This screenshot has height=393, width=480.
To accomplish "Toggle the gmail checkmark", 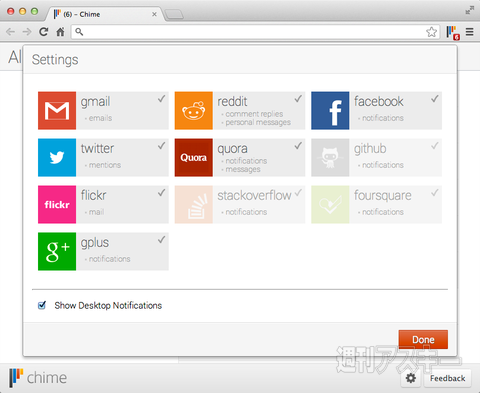I will pos(161,99).
